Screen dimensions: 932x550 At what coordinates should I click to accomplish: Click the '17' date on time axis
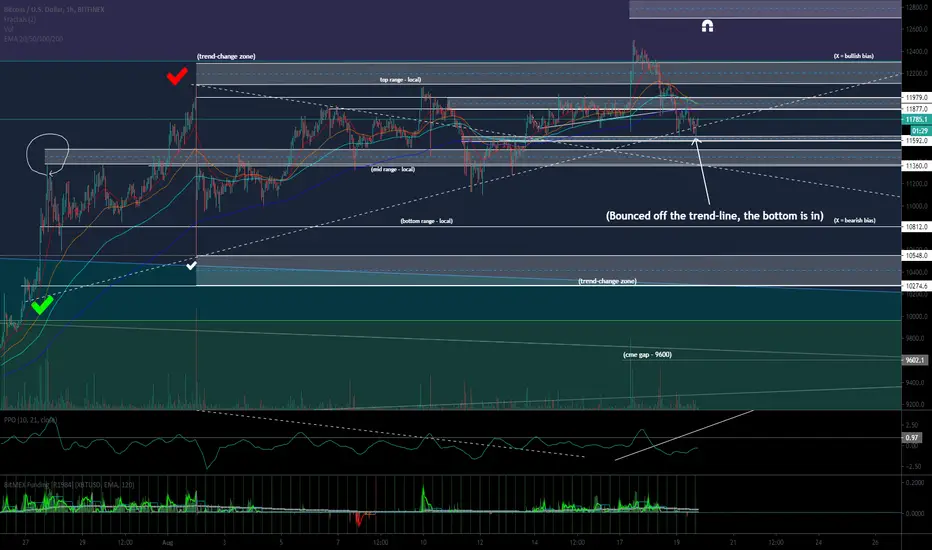tap(620, 542)
